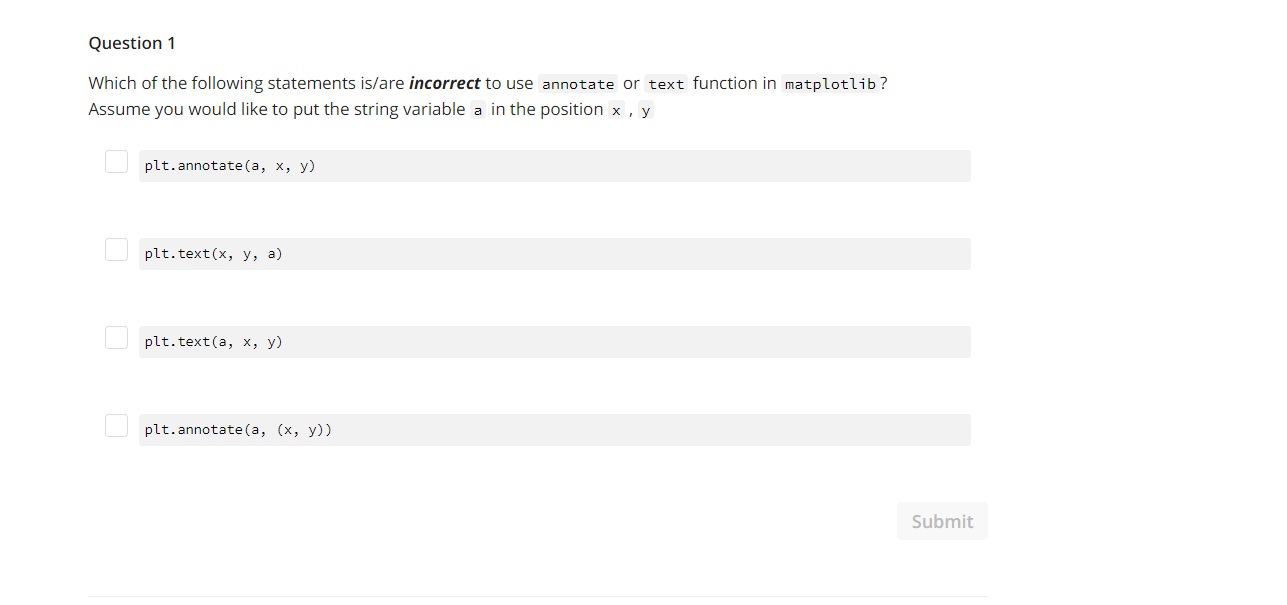Click the inline code word text in the question
Viewport: 1287px width, 605px height.
pyautogui.click(x=666, y=84)
